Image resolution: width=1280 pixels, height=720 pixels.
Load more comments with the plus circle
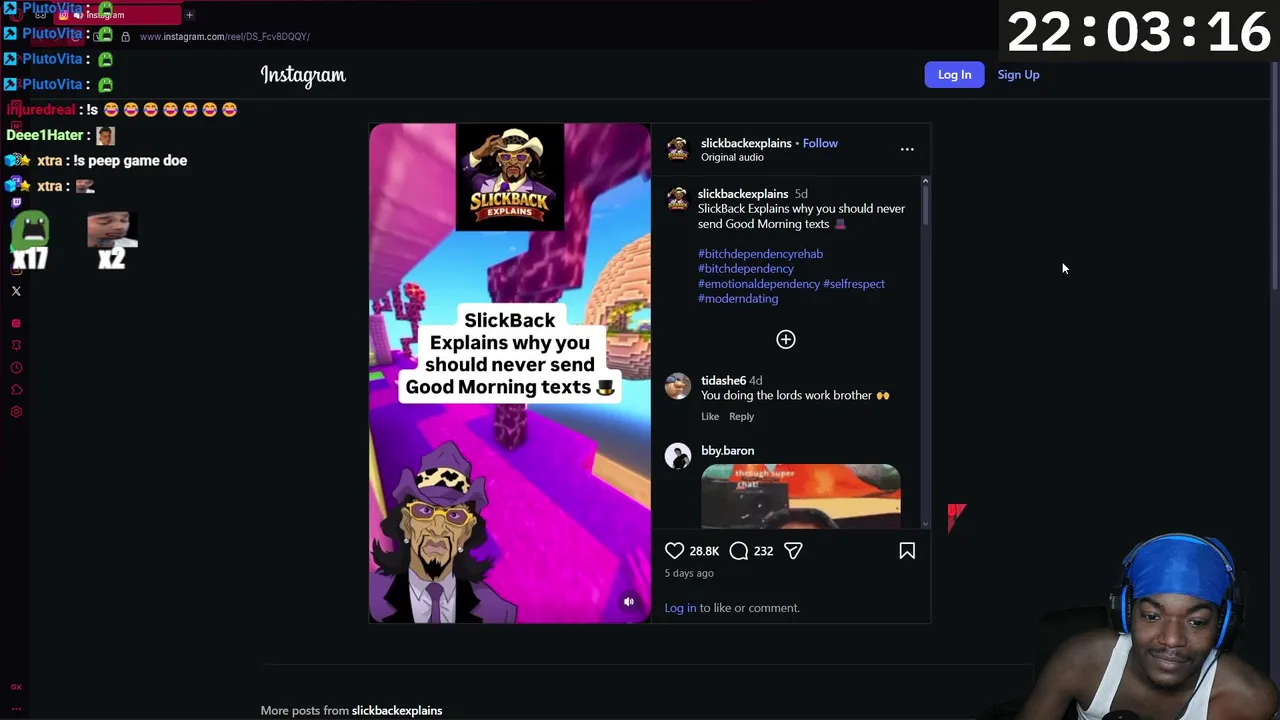click(x=786, y=340)
